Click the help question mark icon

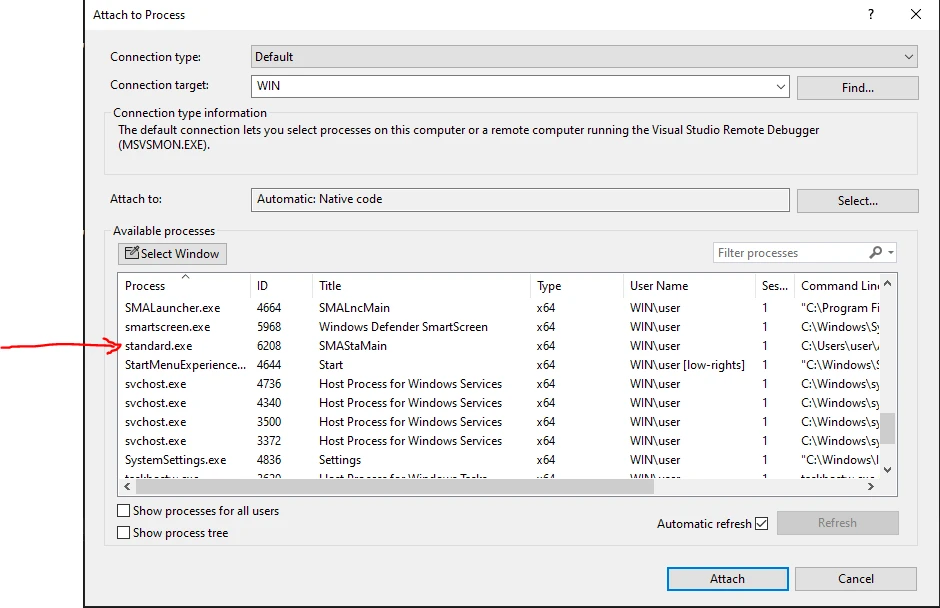tap(871, 14)
